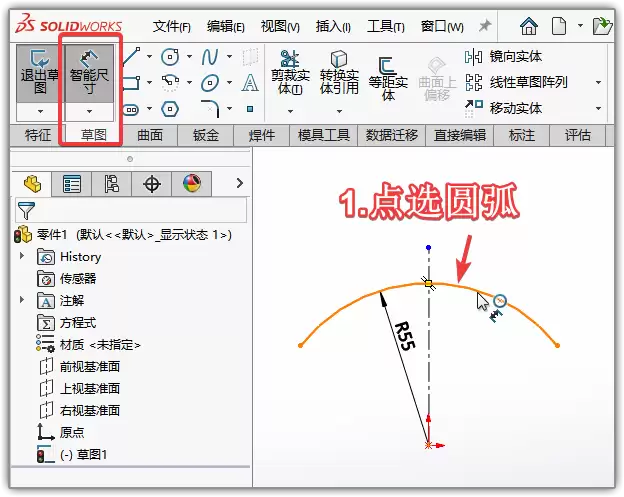
Task: Open the 文件(F) menu
Action: pyautogui.click(x=172, y=26)
